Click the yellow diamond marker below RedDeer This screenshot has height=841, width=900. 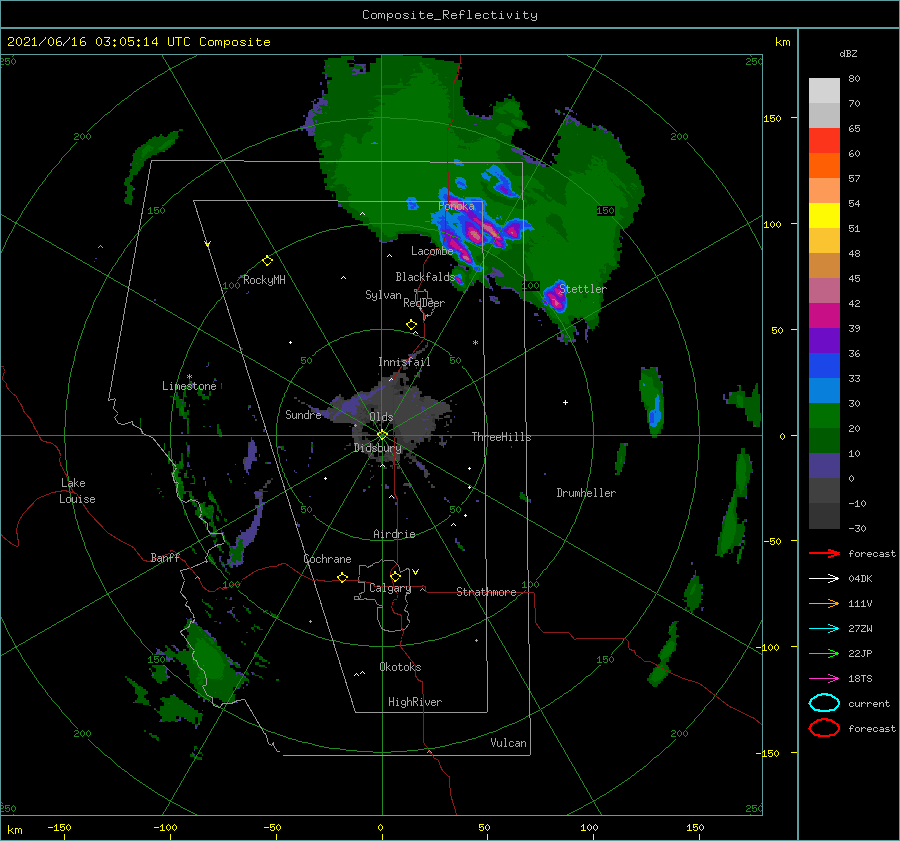coord(411,325)
